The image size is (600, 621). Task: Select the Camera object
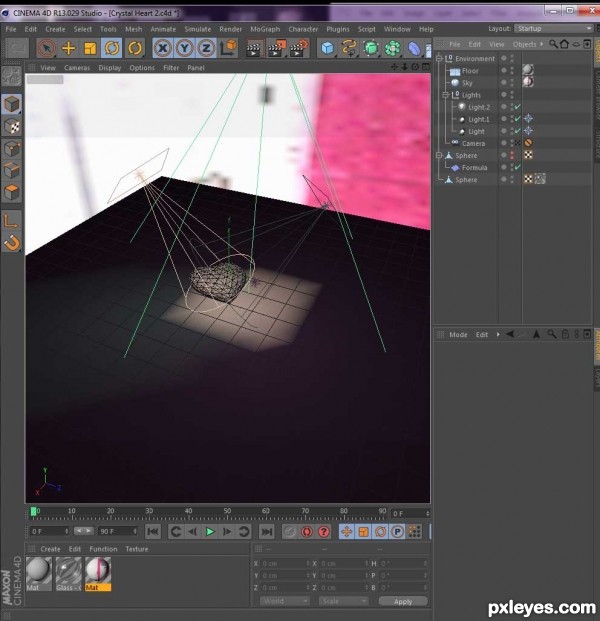pyautogui.click(x=473, y=143)
